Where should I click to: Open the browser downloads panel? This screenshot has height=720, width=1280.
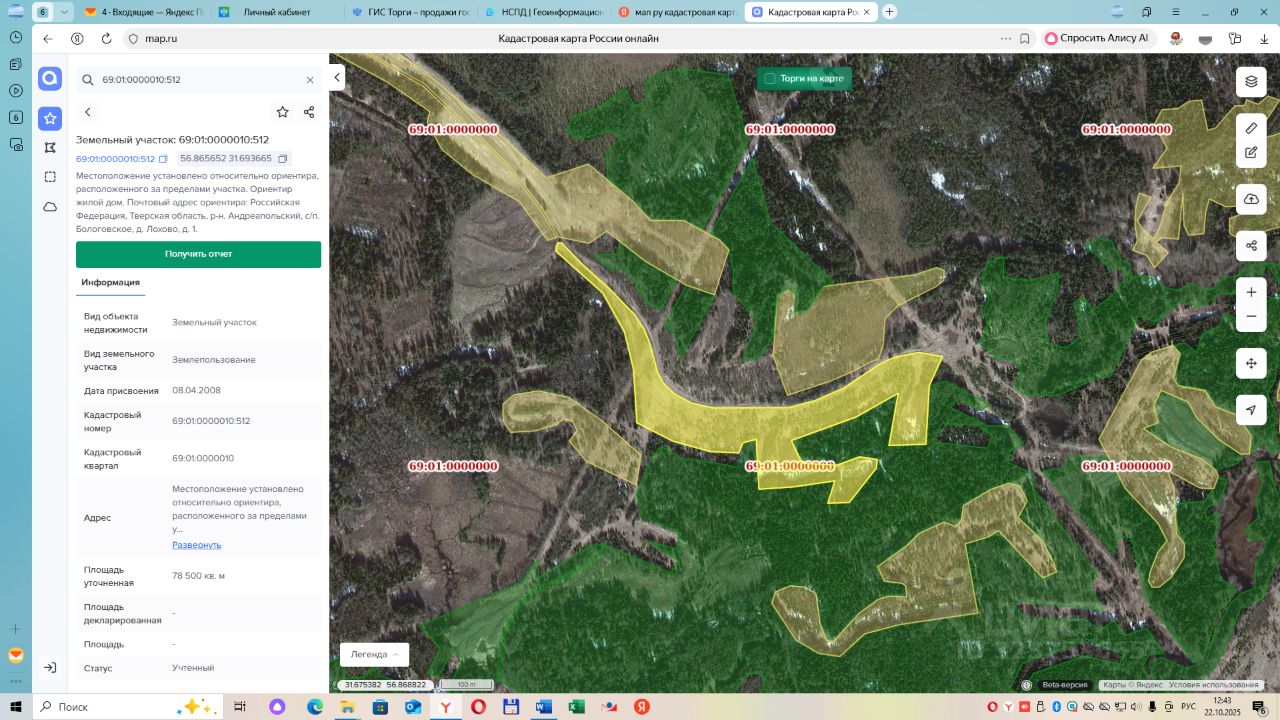pyautogui.click(x=1265, y=38)
